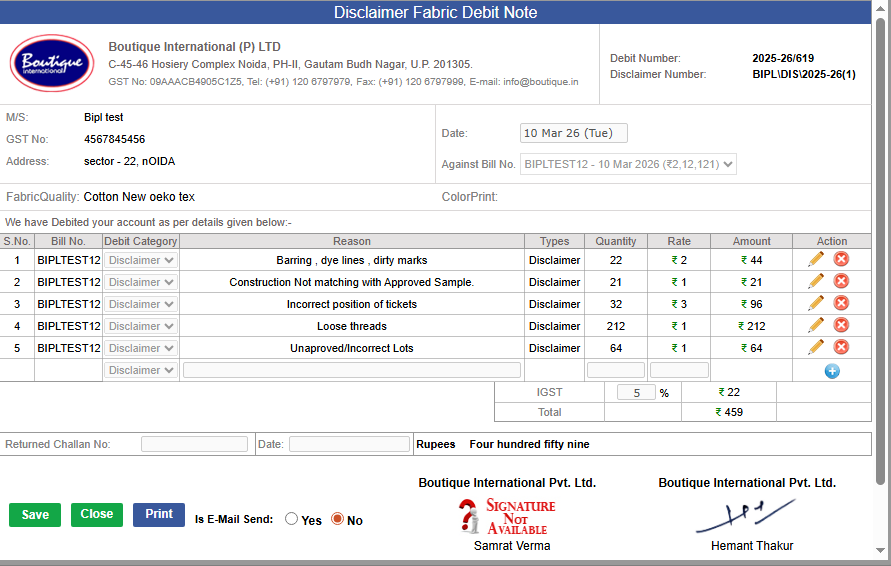Image resolution: width=891 pixels, height=566 pixels.
Task: Click the challan Date input field
Action: [349, 444]
